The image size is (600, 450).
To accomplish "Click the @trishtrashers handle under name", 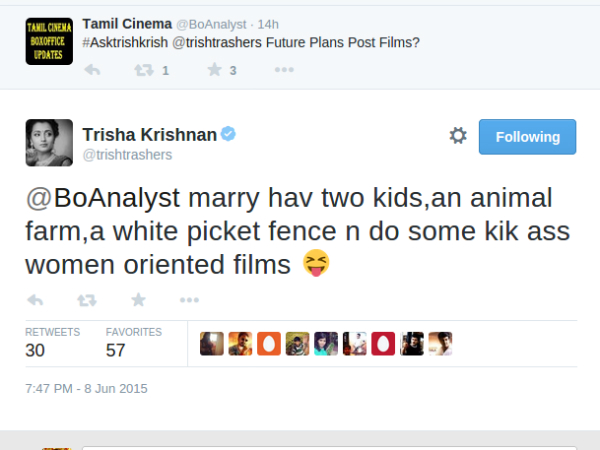I will click(x=127, y=155).
